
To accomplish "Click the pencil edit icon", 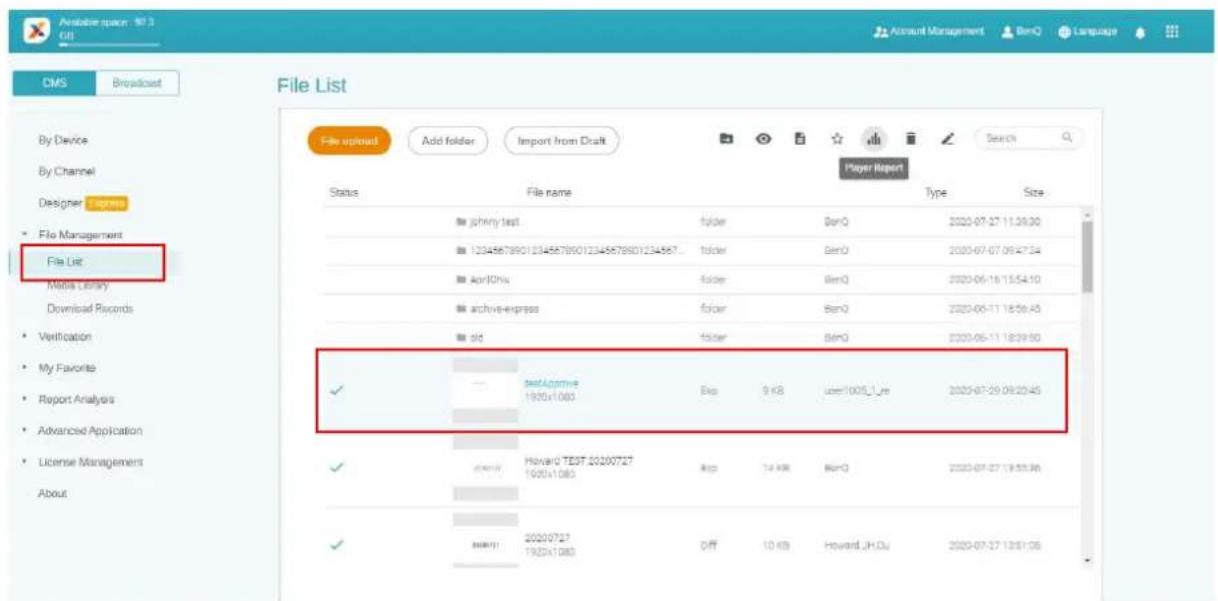I will [947, 140].
